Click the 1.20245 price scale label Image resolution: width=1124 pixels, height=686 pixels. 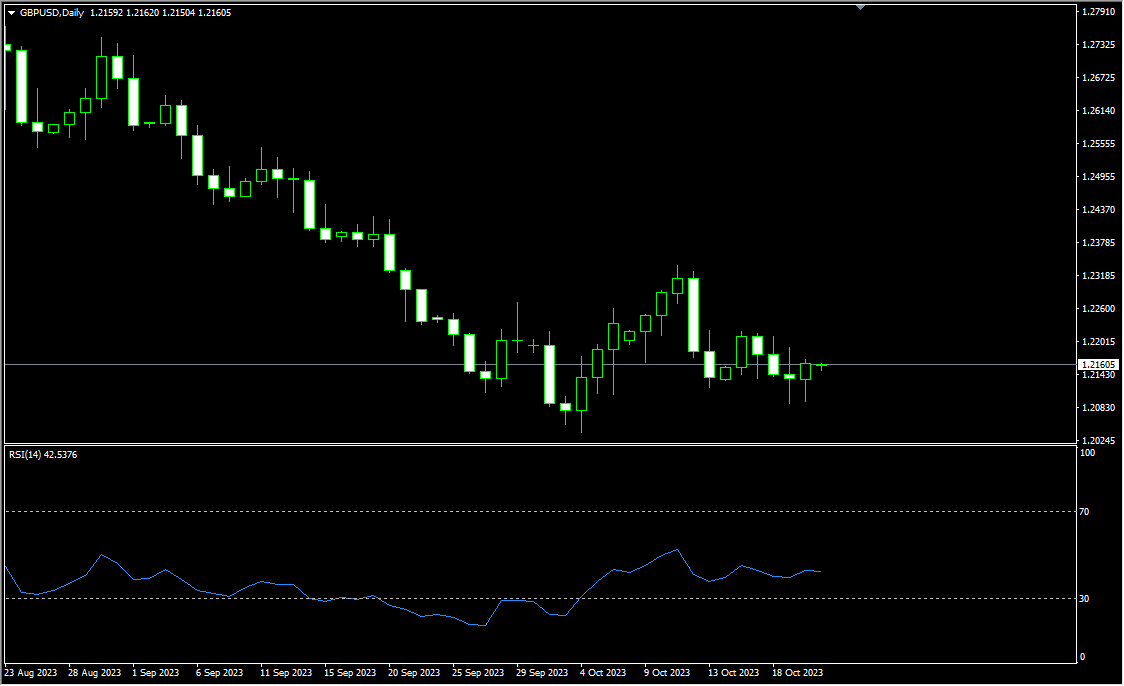[x=1099, y=440]
